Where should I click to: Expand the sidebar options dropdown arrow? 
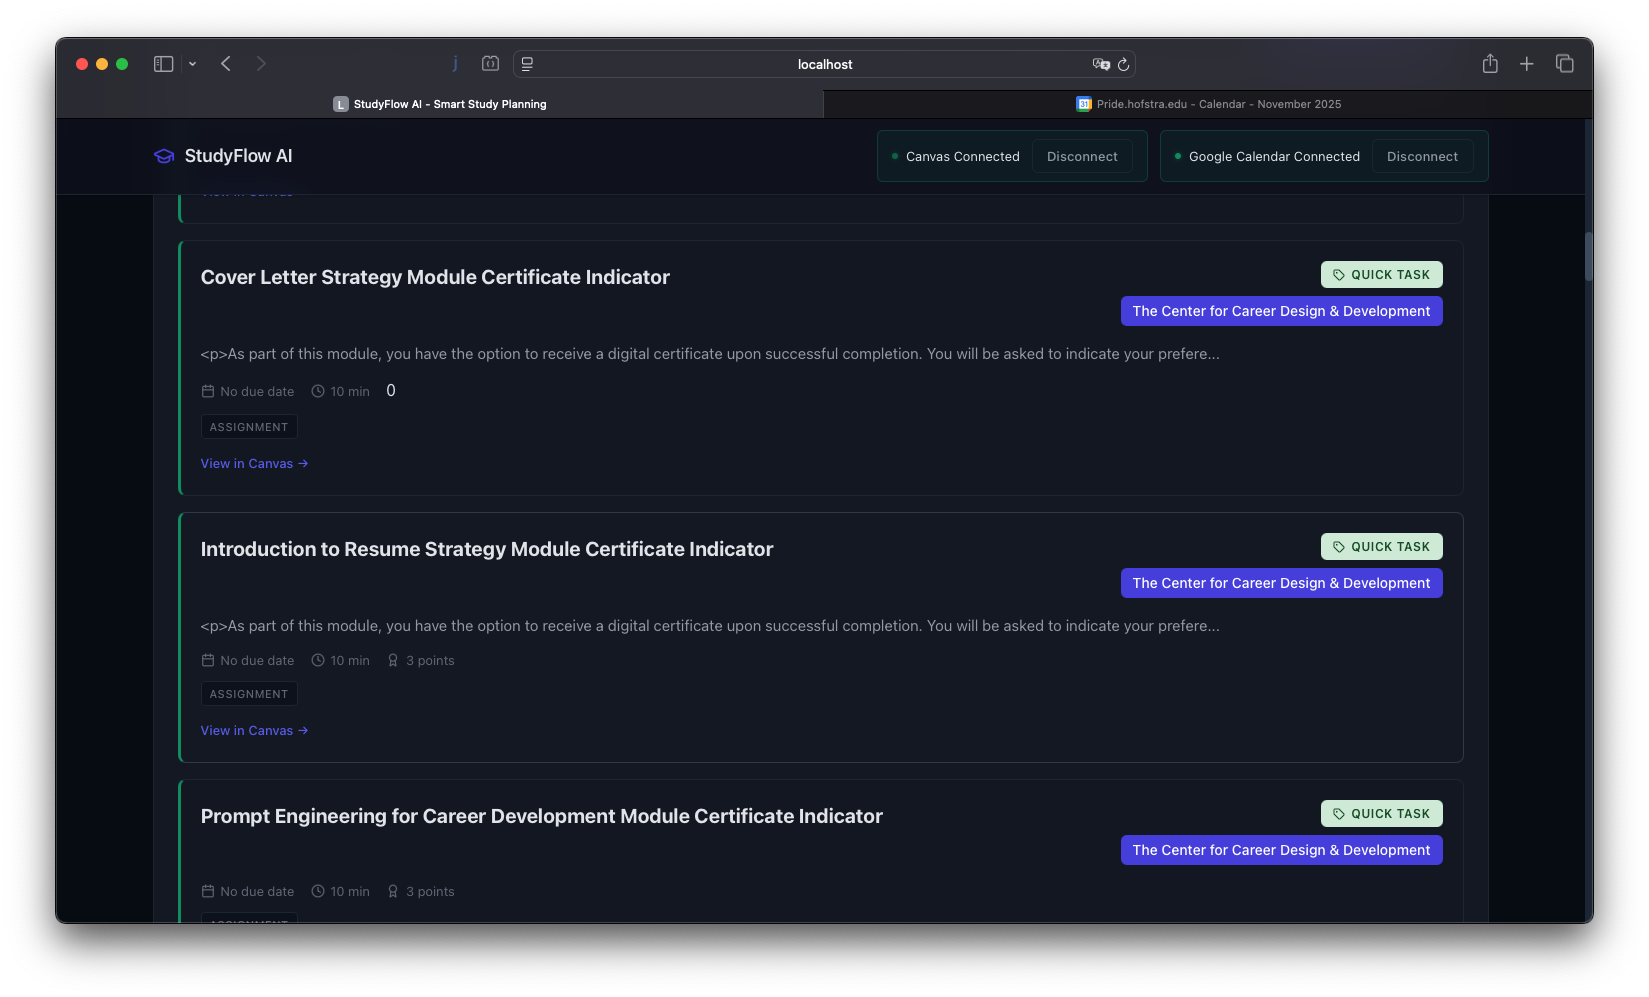192,64
